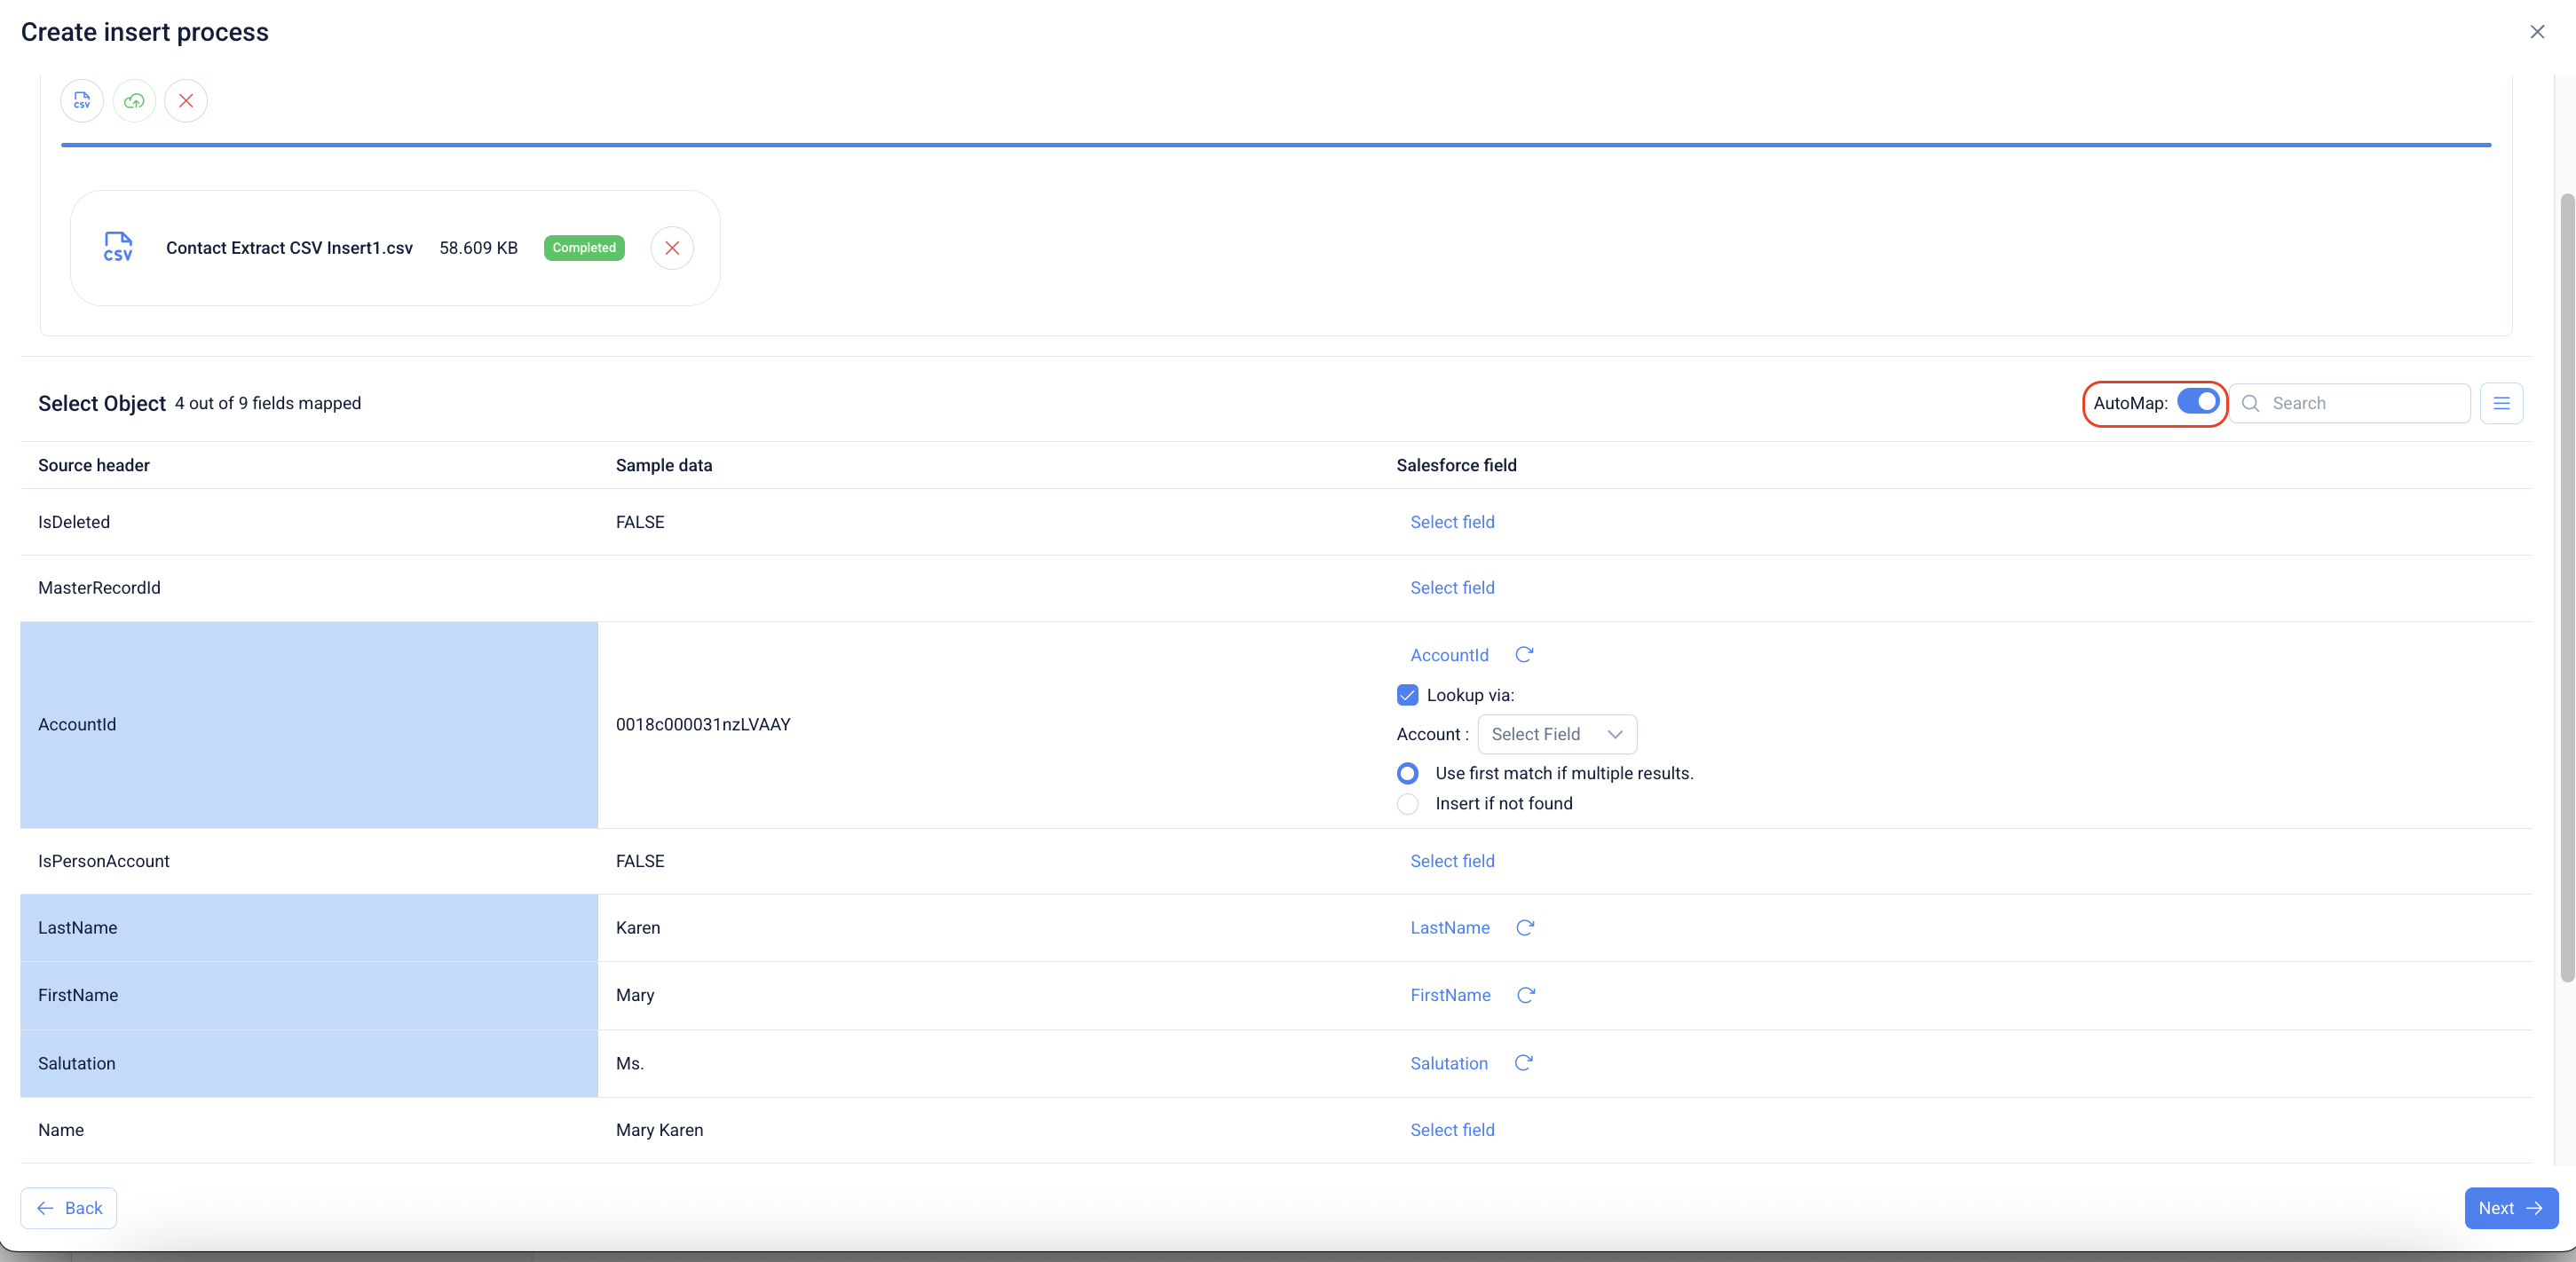The image size is (2576, 1262).
Task: Choose Select field for Name row
Action: (x=1452, y=1130)
